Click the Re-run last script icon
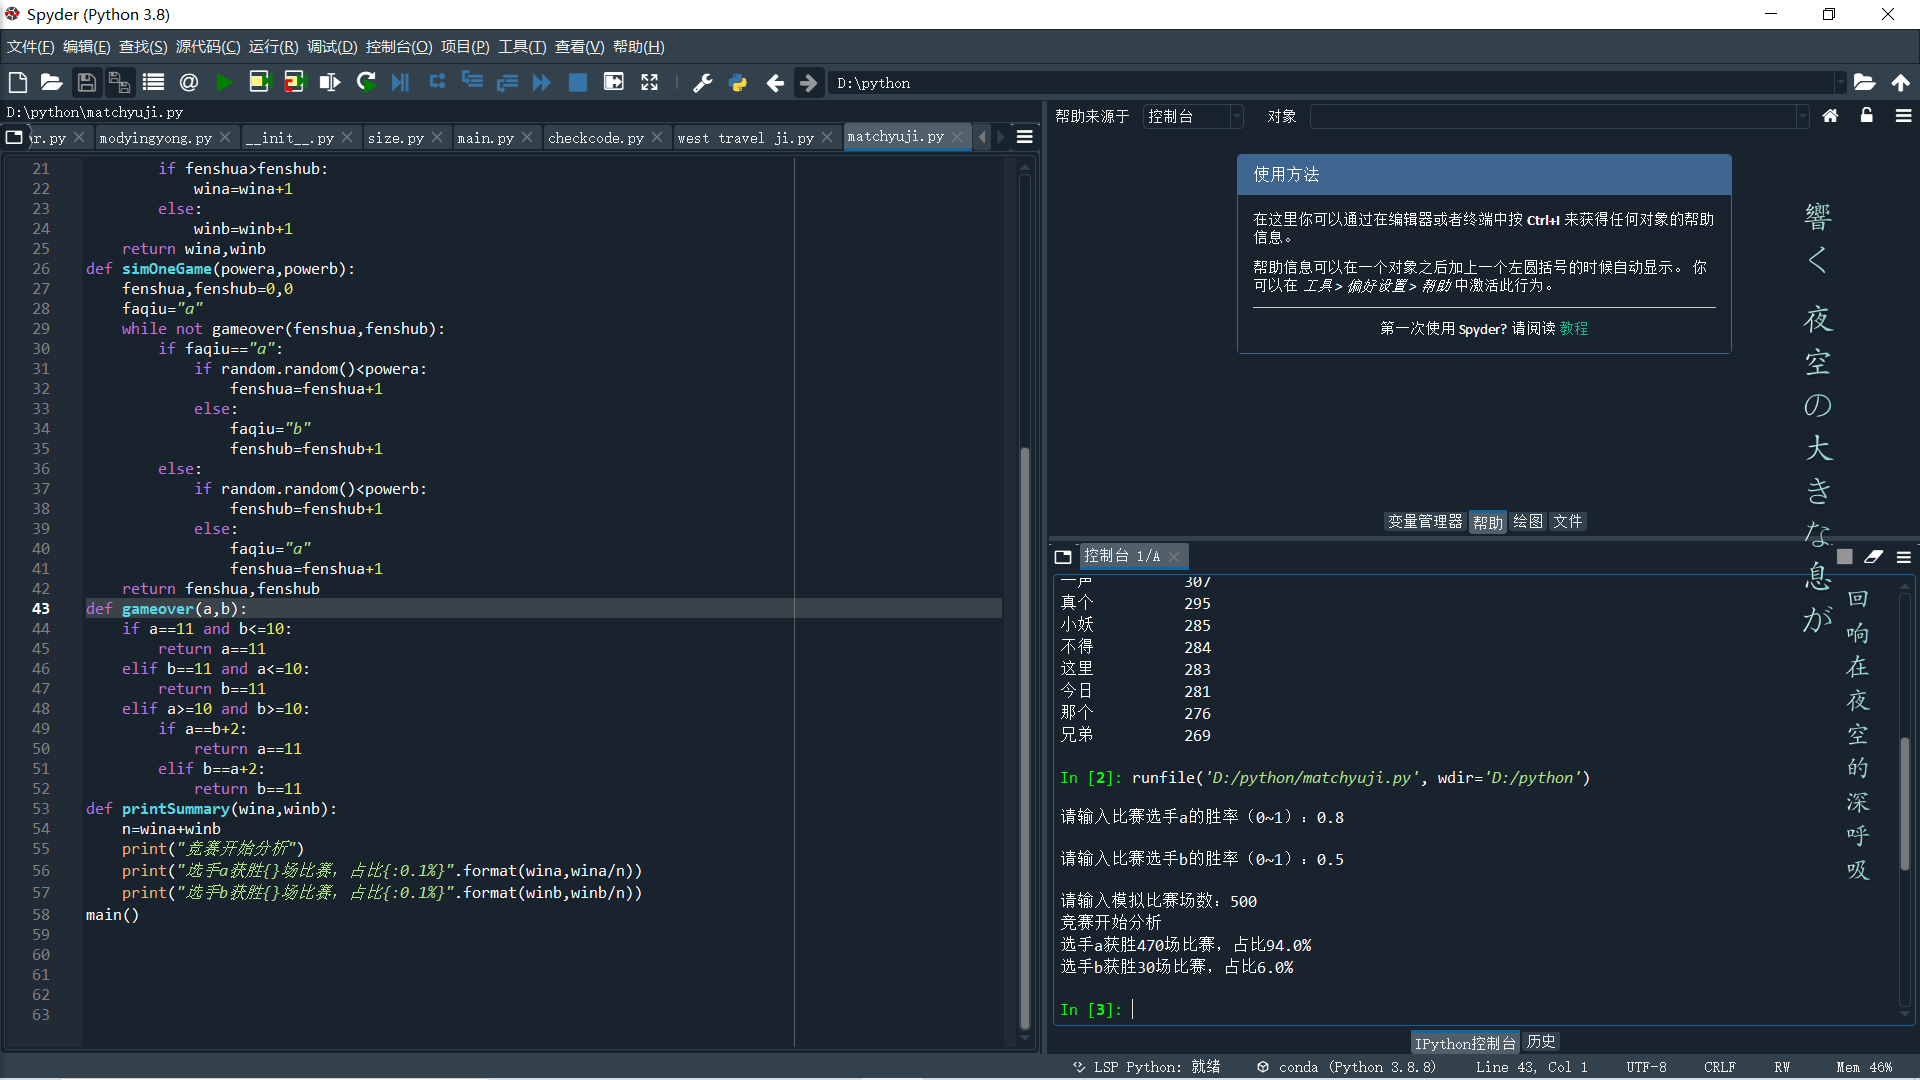Screen dimensions: 1920x1080 pos(366,83)
